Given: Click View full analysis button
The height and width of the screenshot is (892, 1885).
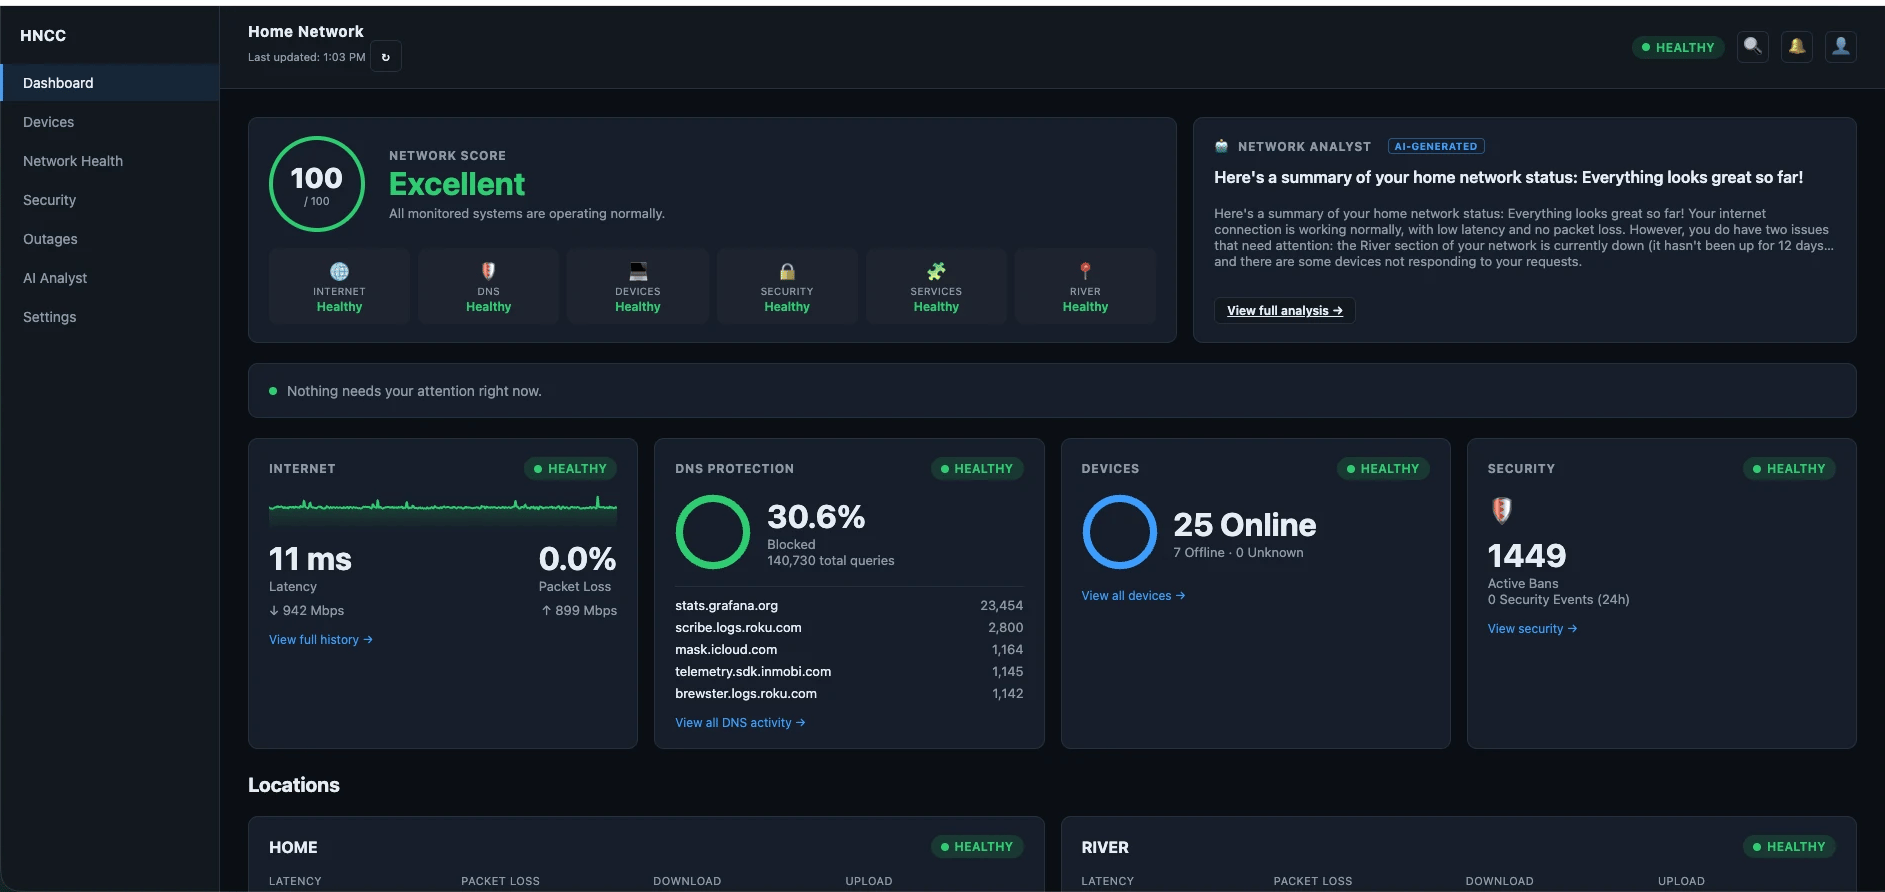Looking at the screenshot, I should point(1285,310).
